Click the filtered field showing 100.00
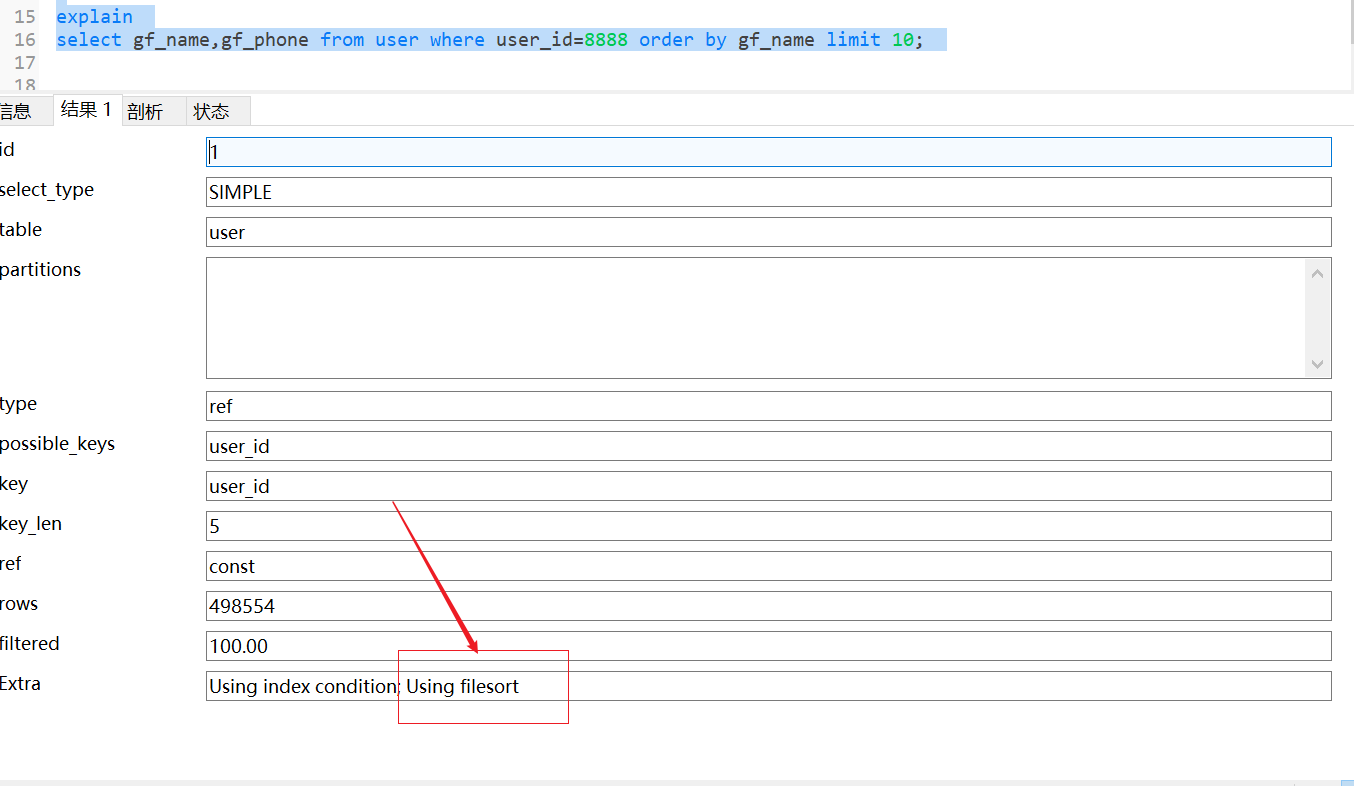 pos(700,645)
